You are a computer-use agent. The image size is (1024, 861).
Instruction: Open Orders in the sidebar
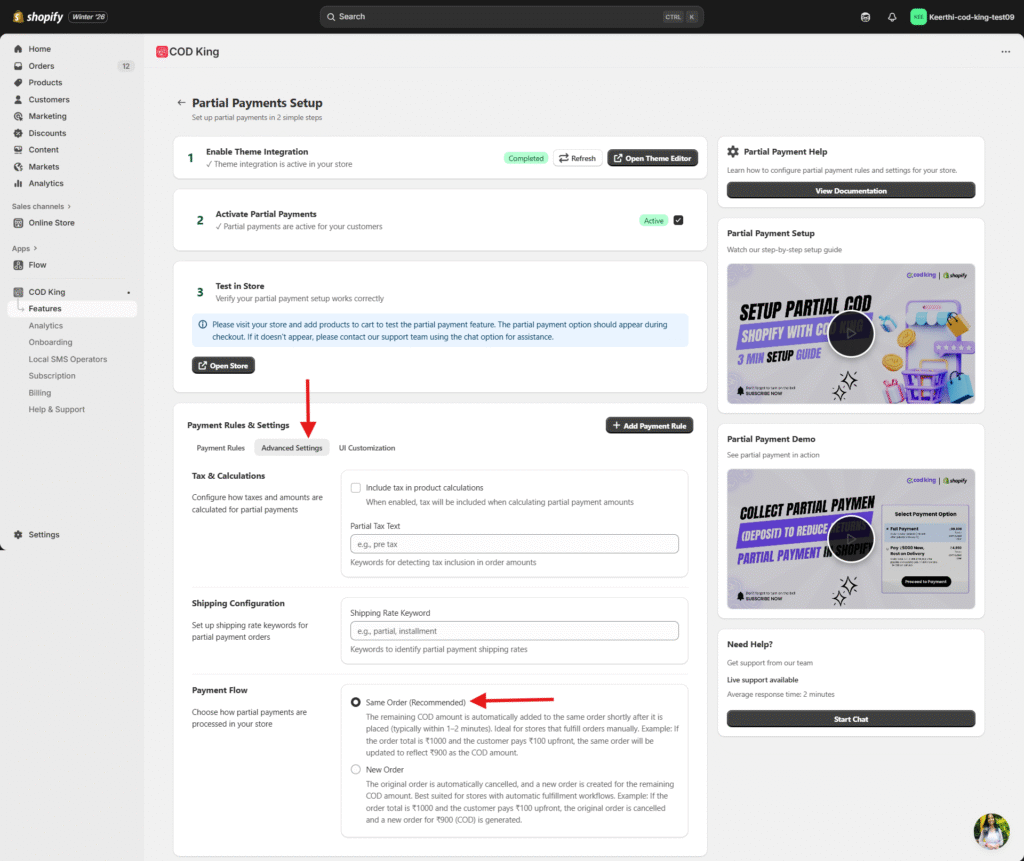point(41,66)
